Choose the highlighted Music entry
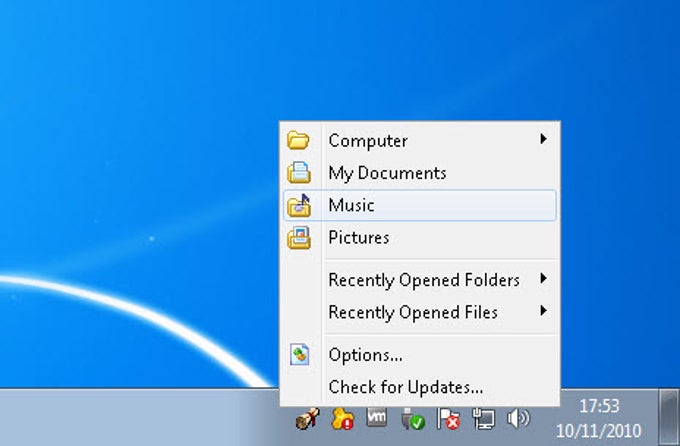The height and width of the screenshot is (446, 680). tap(420, 205)
